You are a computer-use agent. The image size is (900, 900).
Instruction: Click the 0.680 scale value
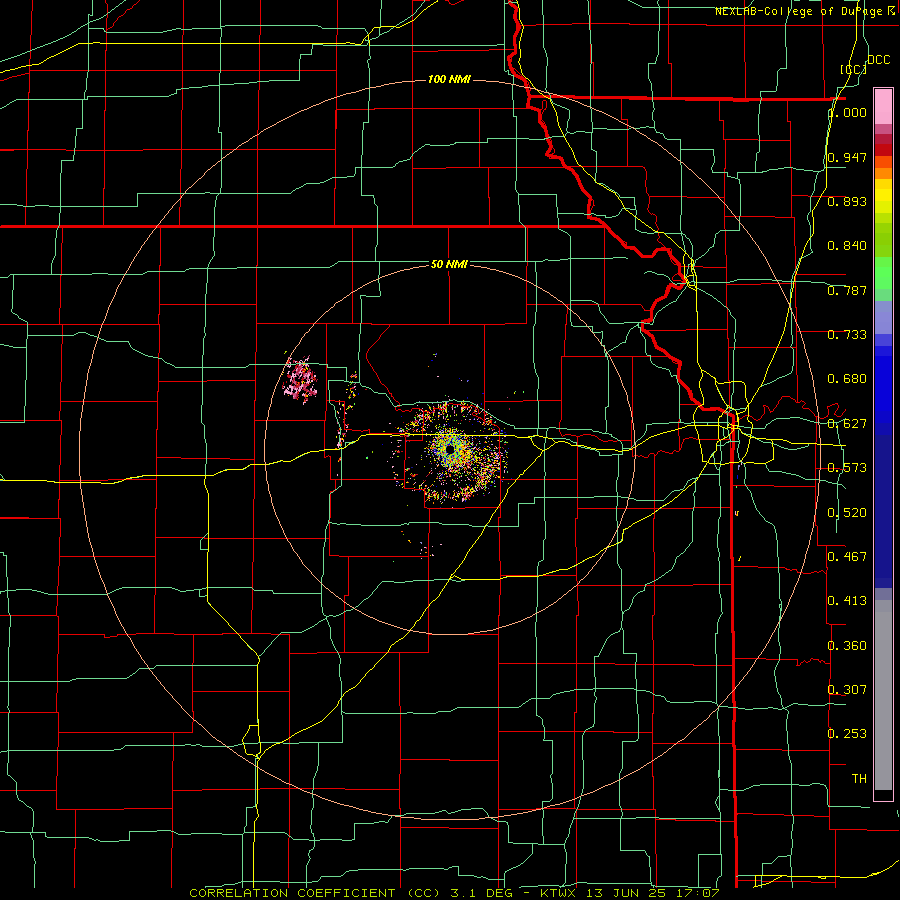847,379
